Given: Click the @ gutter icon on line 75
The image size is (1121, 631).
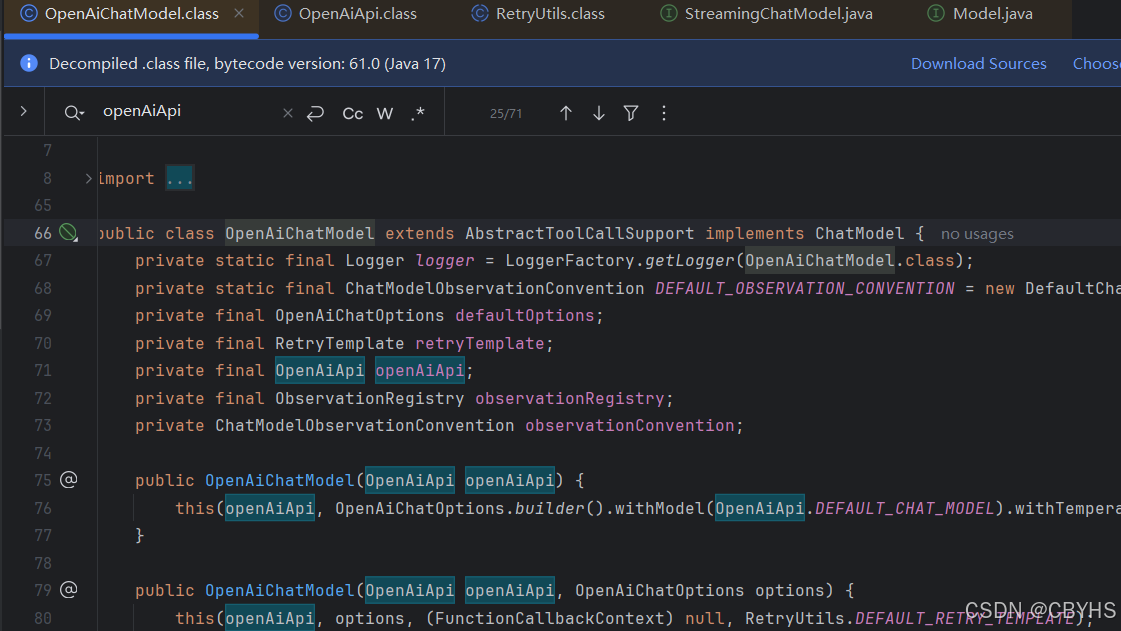Looking at the screenshot, I should coord(69,480).
